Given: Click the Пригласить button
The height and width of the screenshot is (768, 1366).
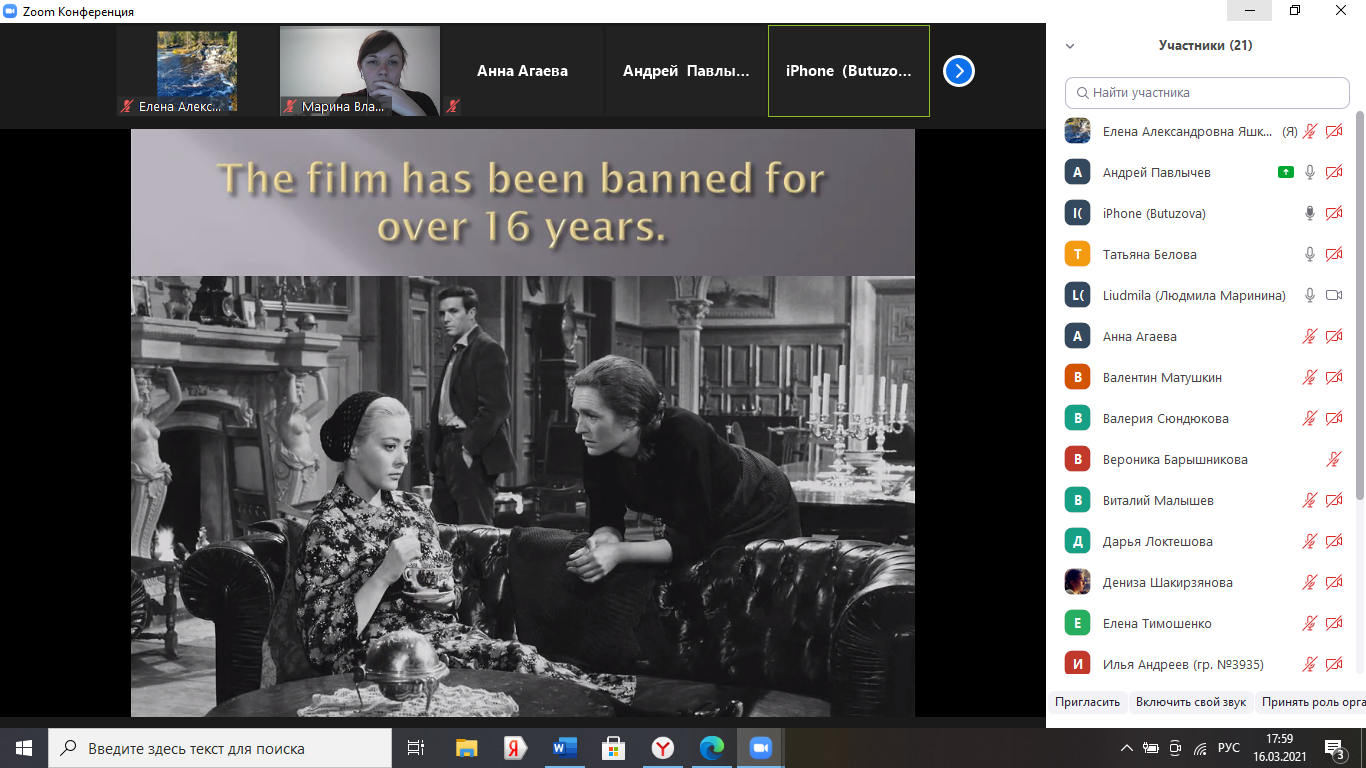Looking at the screenshot, I should 1087,702.
